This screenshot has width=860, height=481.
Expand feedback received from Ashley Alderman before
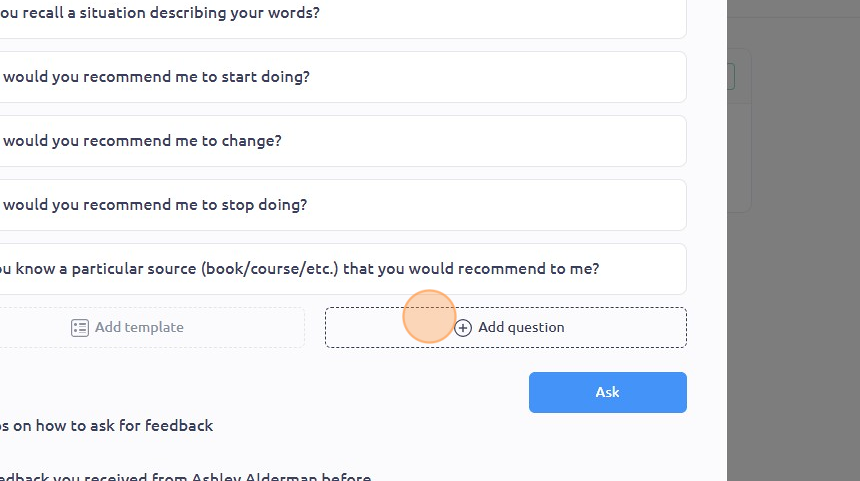click(185, 477)
